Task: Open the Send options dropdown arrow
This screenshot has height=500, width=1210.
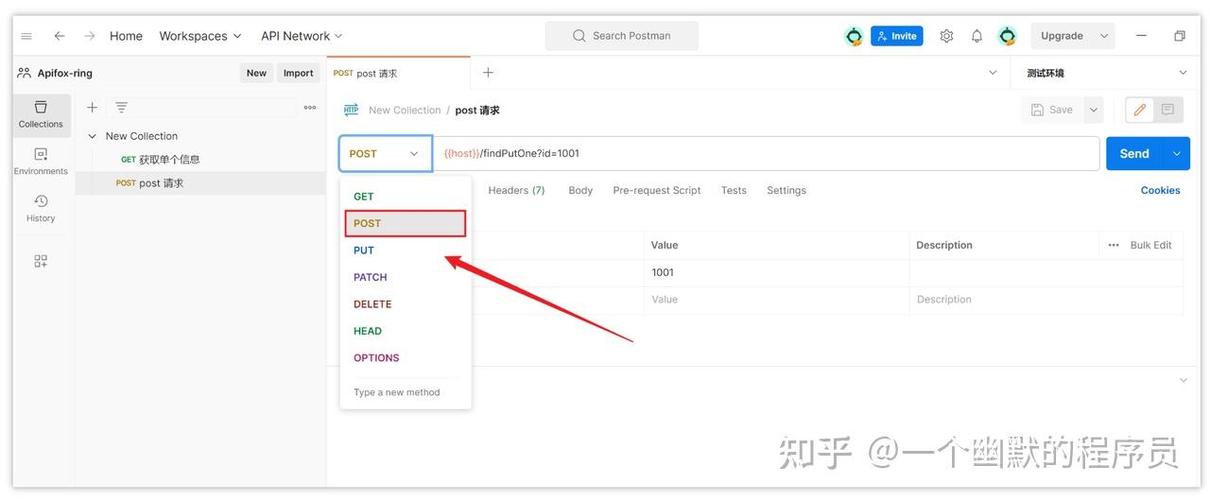Action: (1176, 154)
